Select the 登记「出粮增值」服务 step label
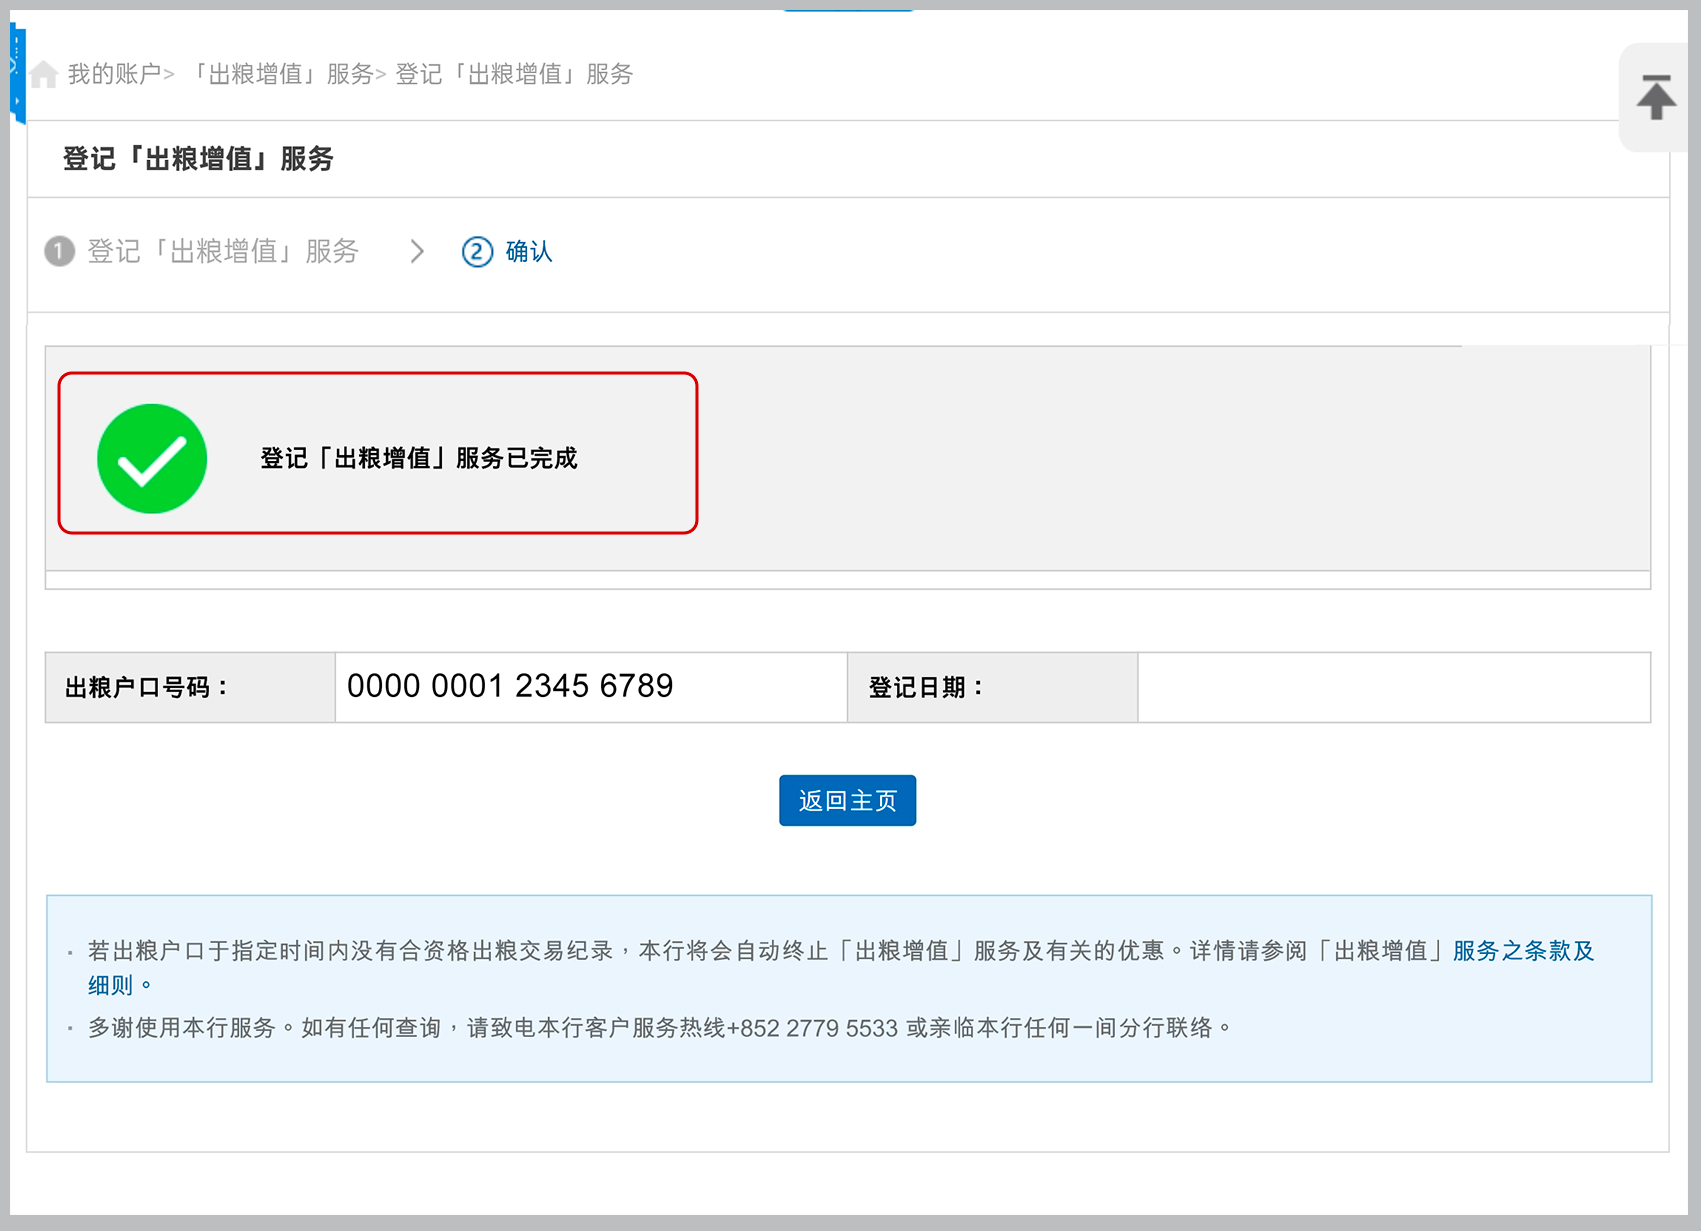Image resolution: width=1701 pixels, height=1231 pixels. 222,251
